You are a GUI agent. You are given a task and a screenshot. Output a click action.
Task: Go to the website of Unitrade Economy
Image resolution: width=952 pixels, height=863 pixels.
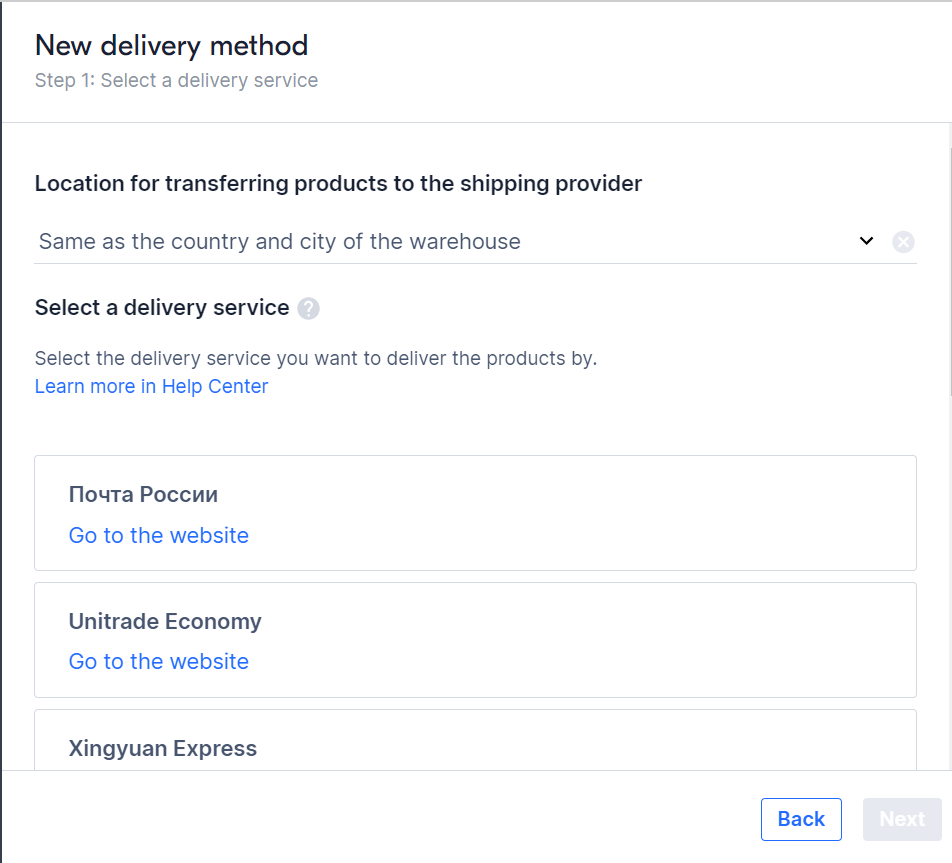(158, 661)
